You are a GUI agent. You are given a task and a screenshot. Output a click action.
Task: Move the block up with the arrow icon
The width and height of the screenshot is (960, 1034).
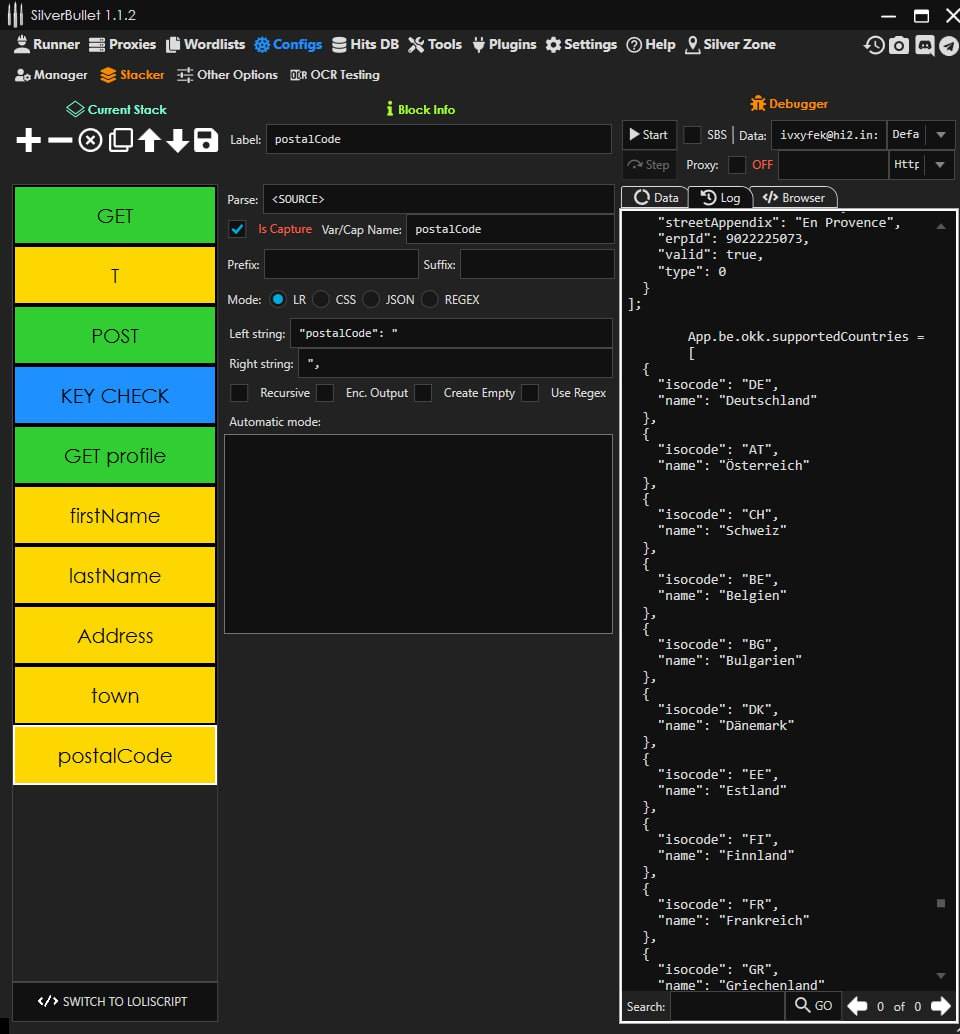[149, 140]
